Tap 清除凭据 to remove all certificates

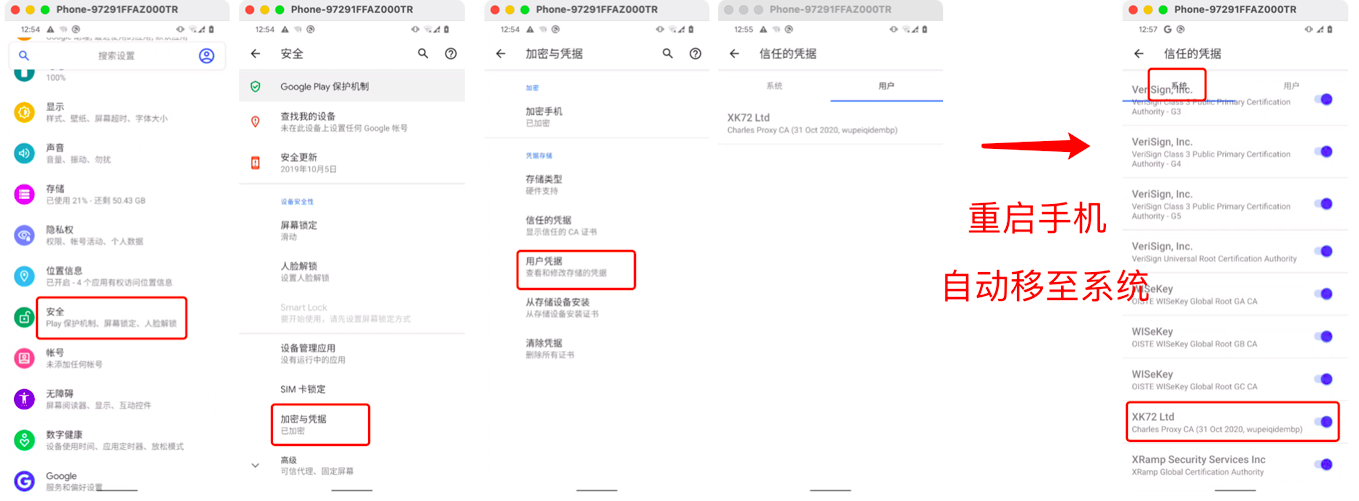597,348
